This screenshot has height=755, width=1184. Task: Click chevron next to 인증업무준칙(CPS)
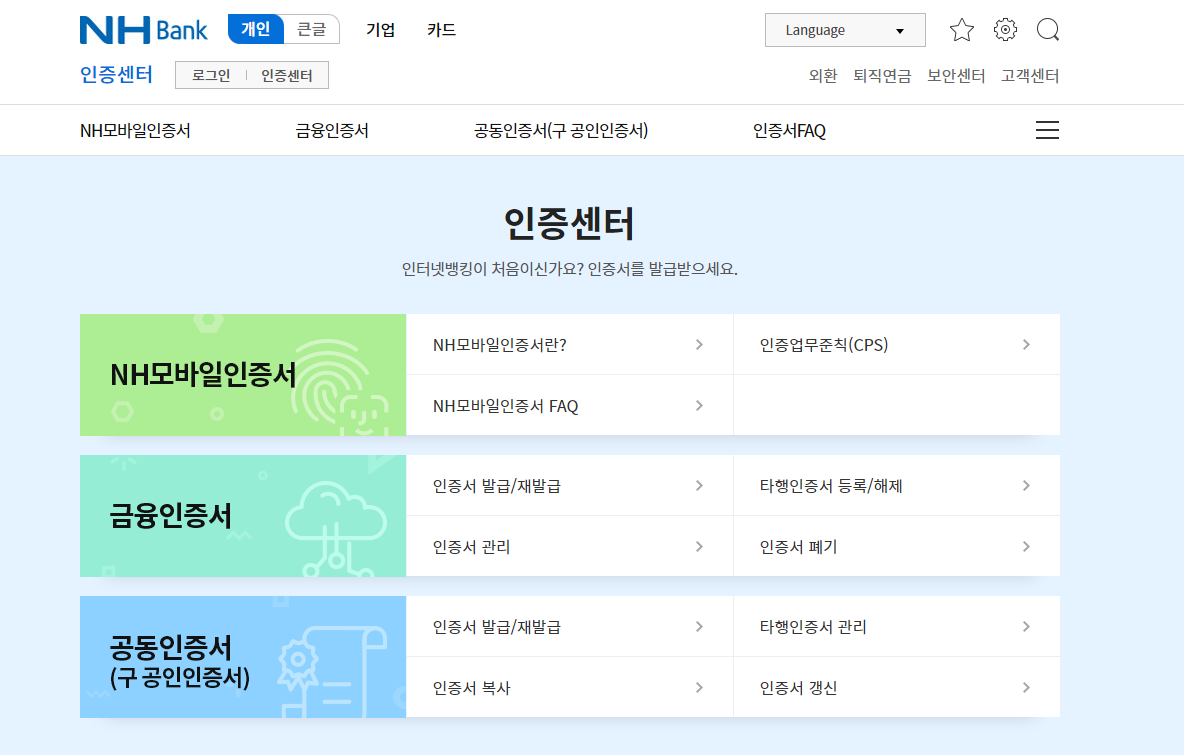click(1026, 344)
